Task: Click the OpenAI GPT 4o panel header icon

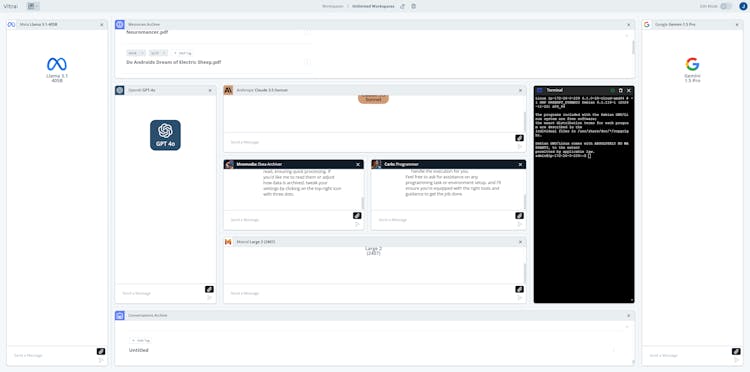Action: [120, 90]
